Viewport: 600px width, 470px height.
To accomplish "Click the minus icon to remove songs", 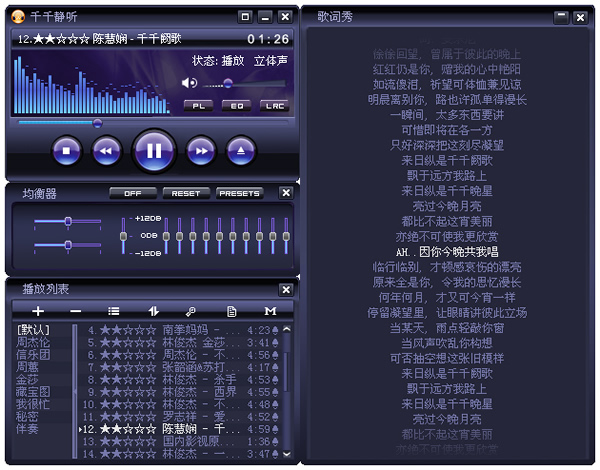I will 76,311.
